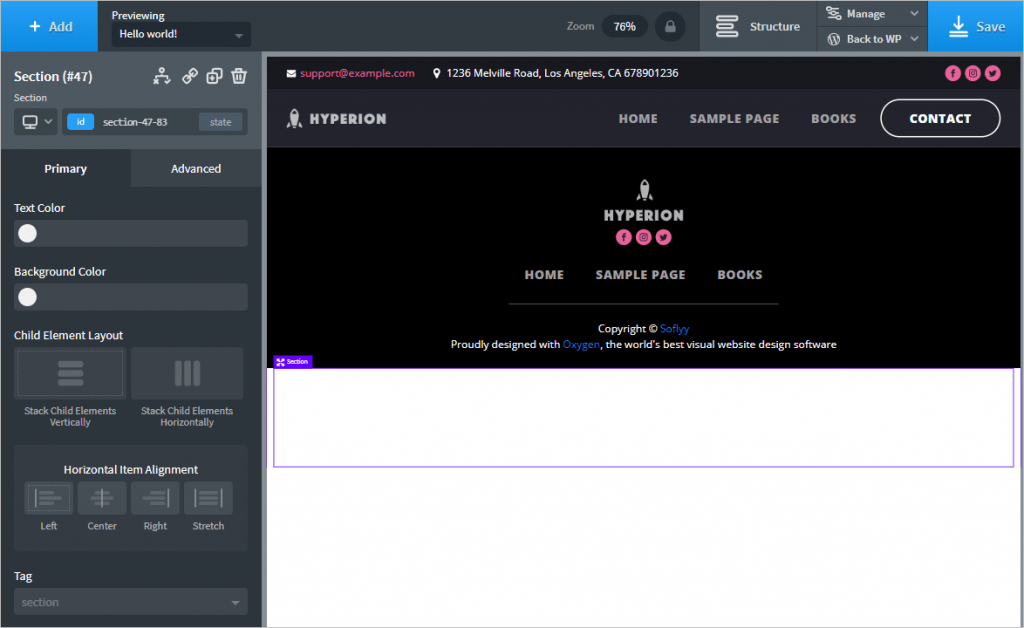Click the state button beside the section id

pyautogui.click(x=220, y=120)
